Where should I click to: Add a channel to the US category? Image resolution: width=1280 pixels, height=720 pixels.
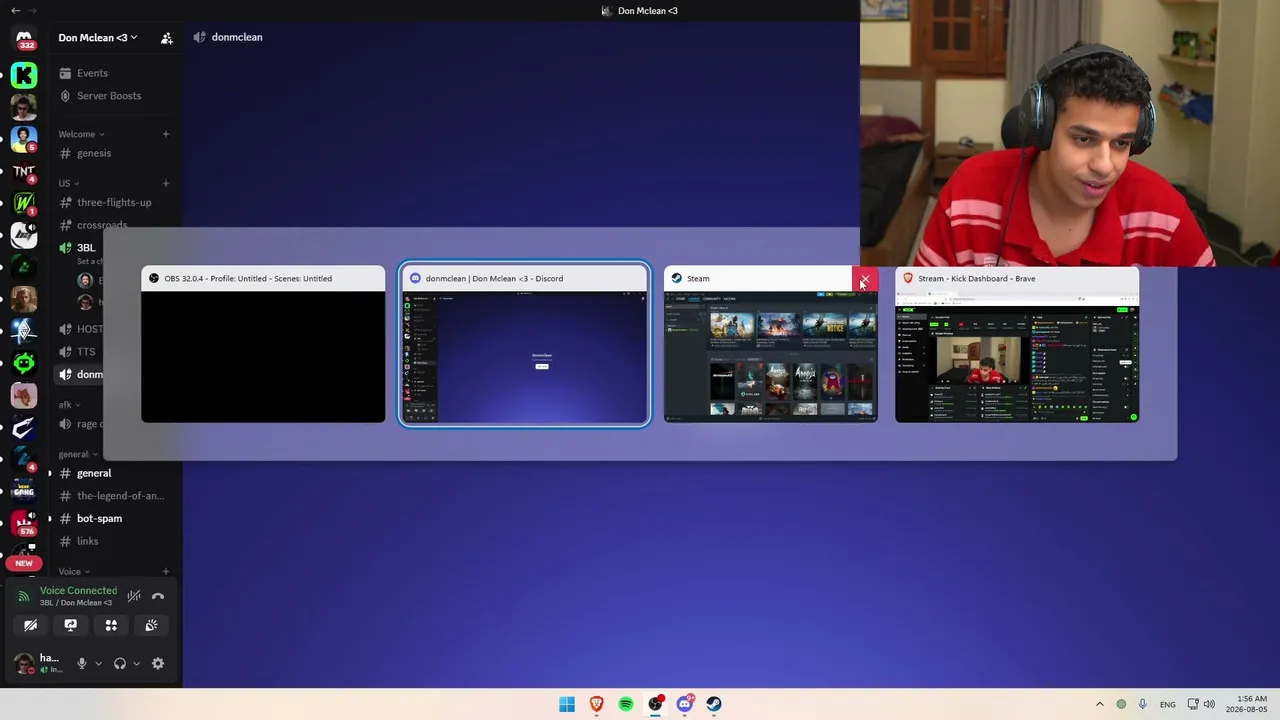tap(166, 183)
